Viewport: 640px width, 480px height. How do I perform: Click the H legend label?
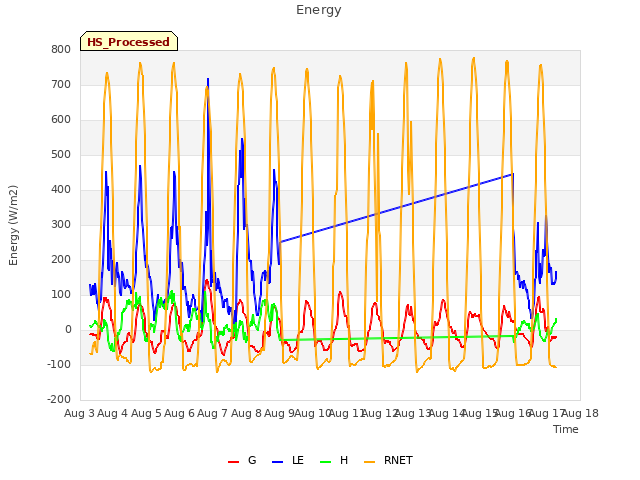(x=344, y=460)
